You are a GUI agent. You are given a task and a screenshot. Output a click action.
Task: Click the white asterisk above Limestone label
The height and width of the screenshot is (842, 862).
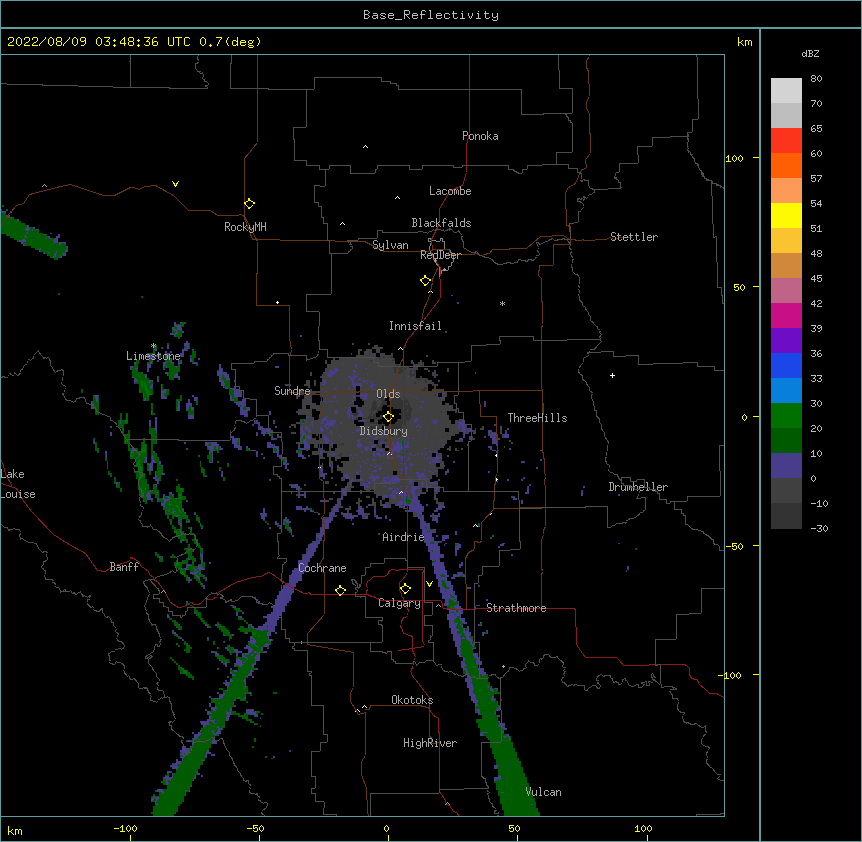tap(153, 346)
